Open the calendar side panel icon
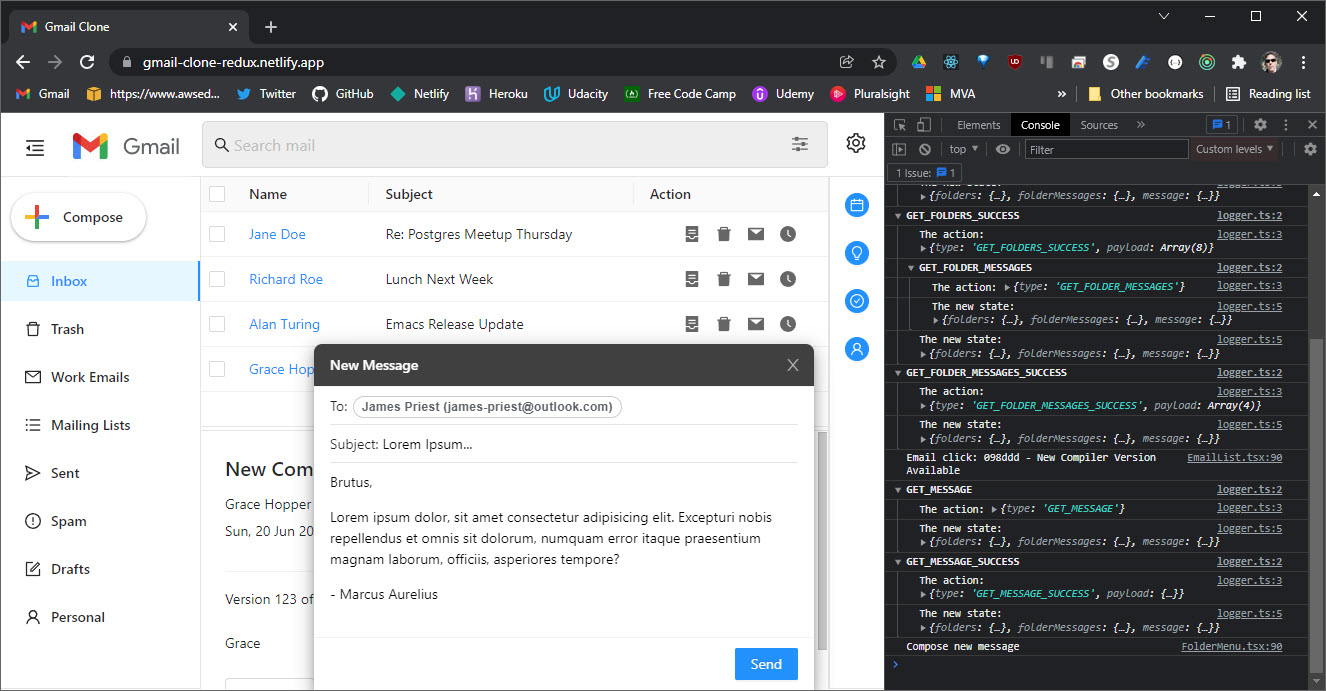 pyautogui.click(x=856, y=206)
